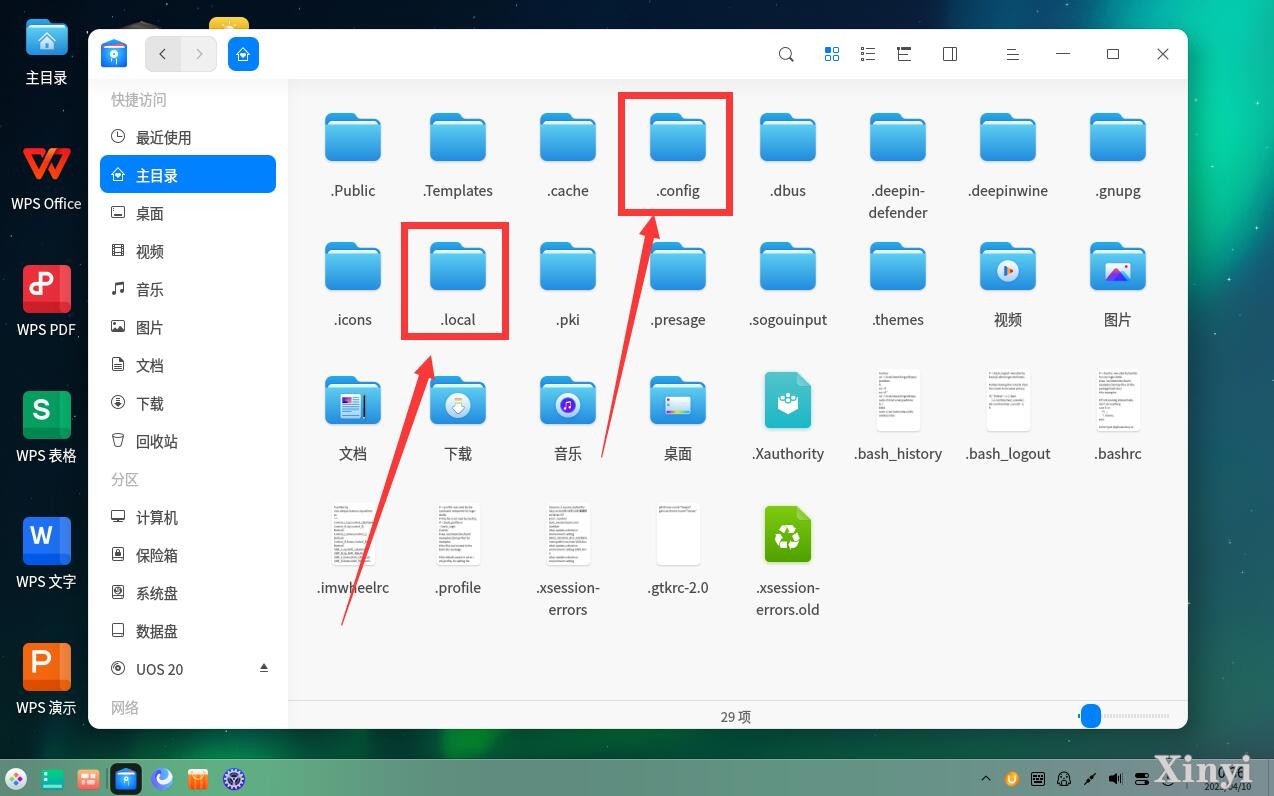Open 回收站 trash in sidebar

click(x=188, y=441)
